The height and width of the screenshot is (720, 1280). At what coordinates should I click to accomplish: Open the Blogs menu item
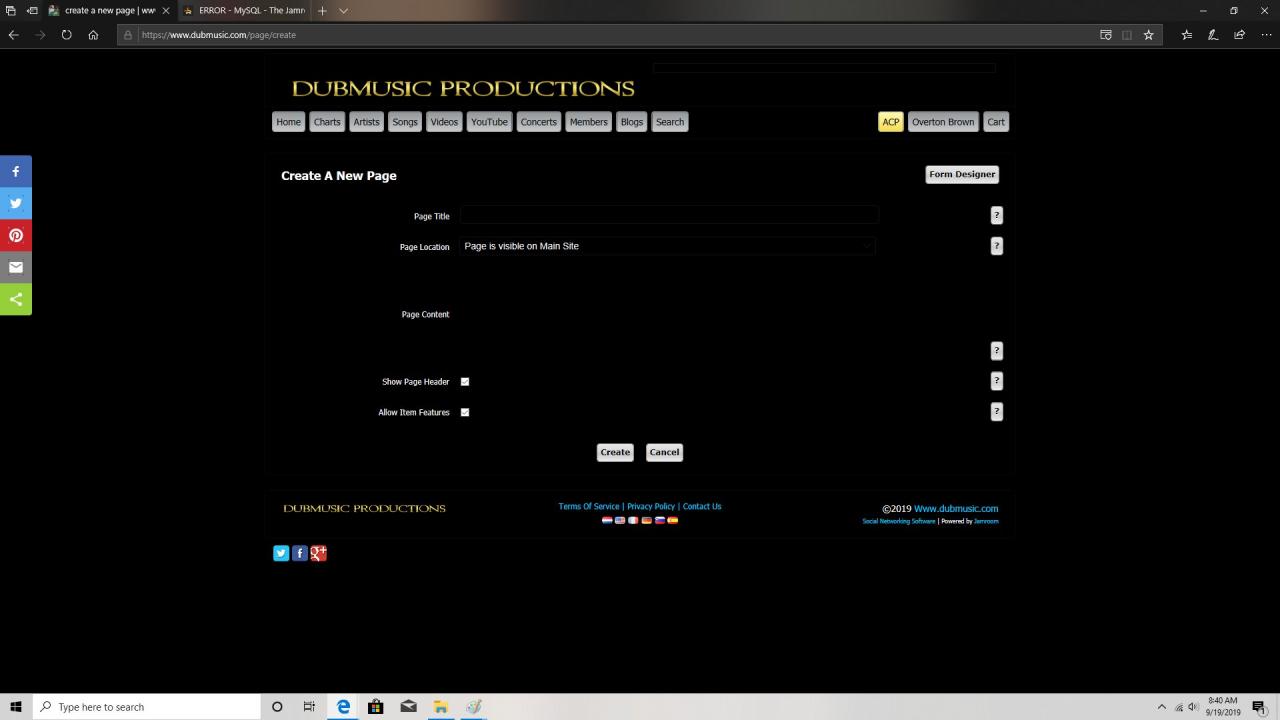(x=632, y=122)
